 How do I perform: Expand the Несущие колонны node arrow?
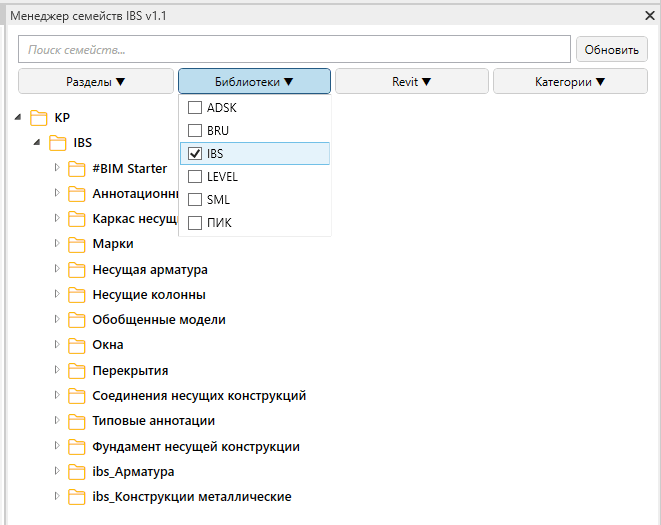pyautogui.click(x=57, y=293)
